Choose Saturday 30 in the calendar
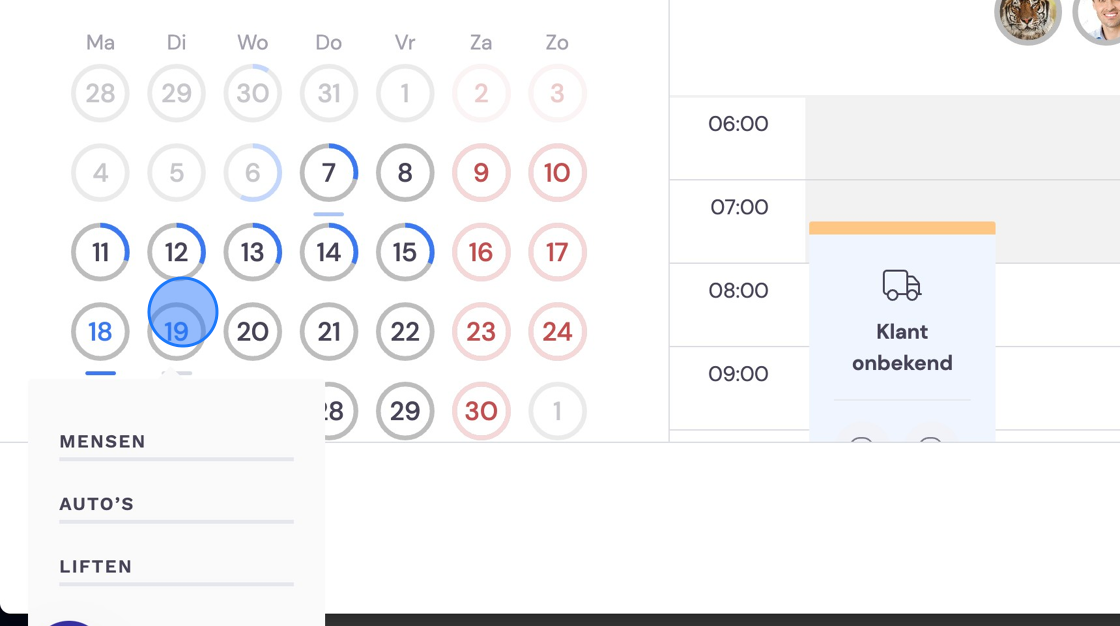1120x626 pixels. pos(481,411)
